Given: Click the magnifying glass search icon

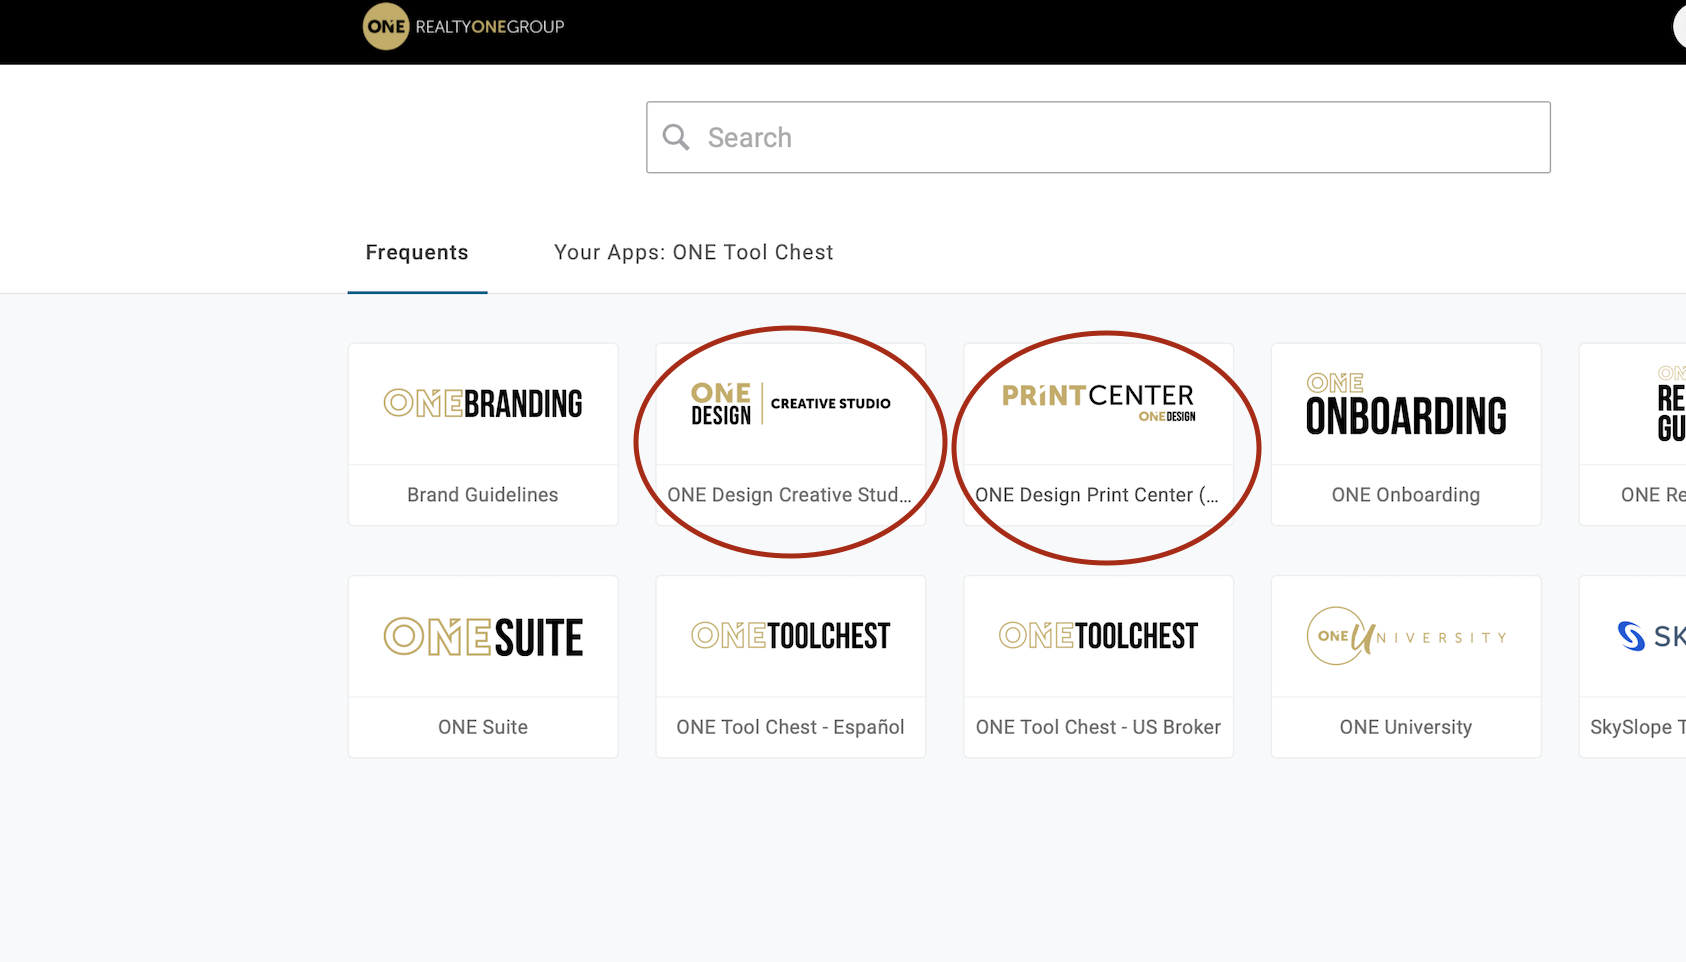Looking at the screenshot, I should [676, 137].
